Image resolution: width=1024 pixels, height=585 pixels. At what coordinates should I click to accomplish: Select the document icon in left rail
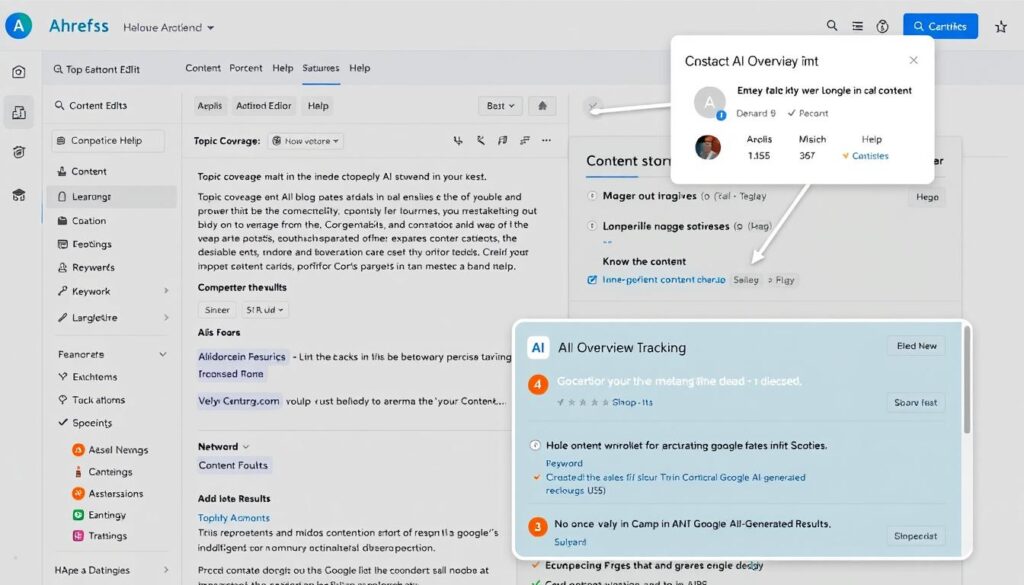coord(19,112)
